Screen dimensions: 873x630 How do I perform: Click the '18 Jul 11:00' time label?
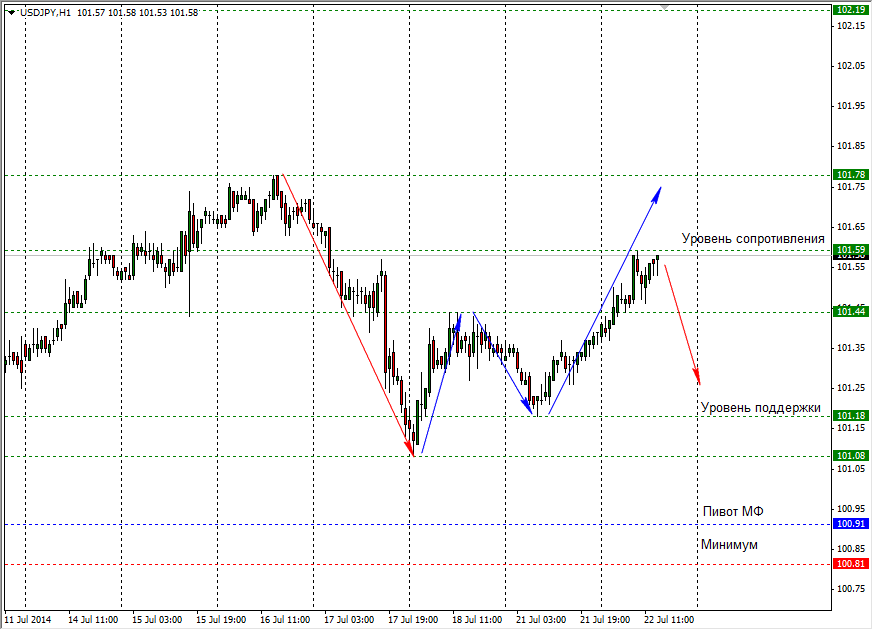(x=477, y=619)
